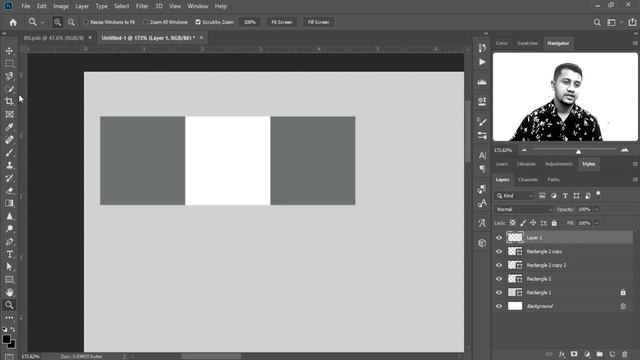Screen dimensions: 640x360
Task: Open the Zoom tool preset dropdown arrow
Action: pos(42,22)
